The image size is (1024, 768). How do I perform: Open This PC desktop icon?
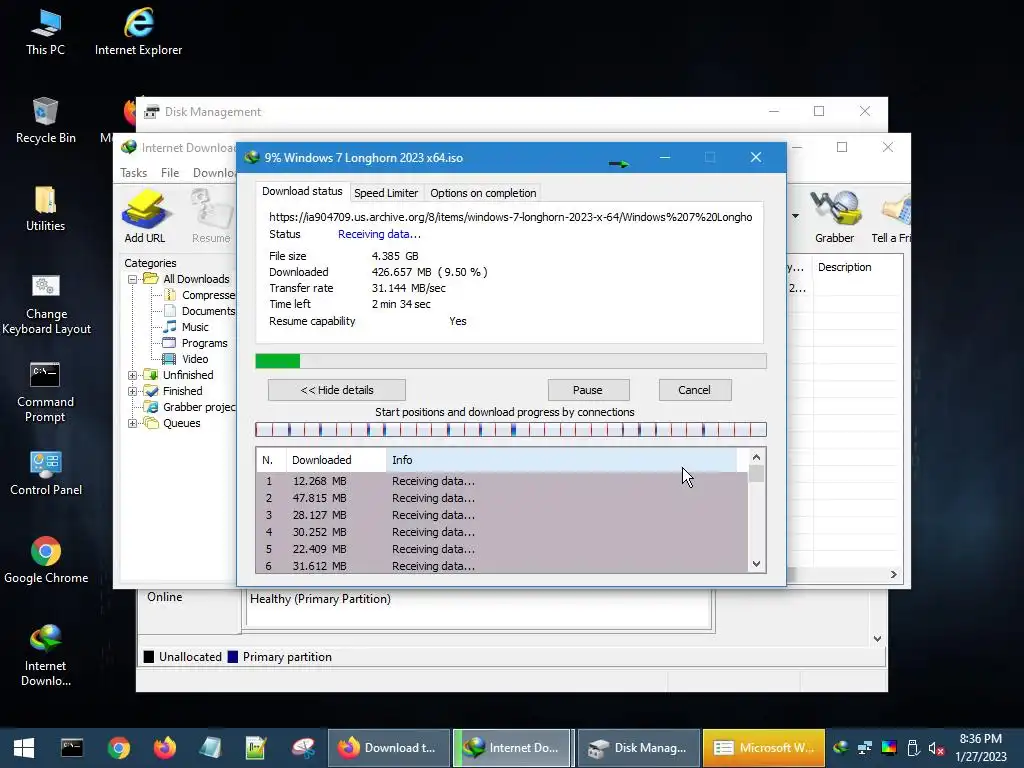45,33
